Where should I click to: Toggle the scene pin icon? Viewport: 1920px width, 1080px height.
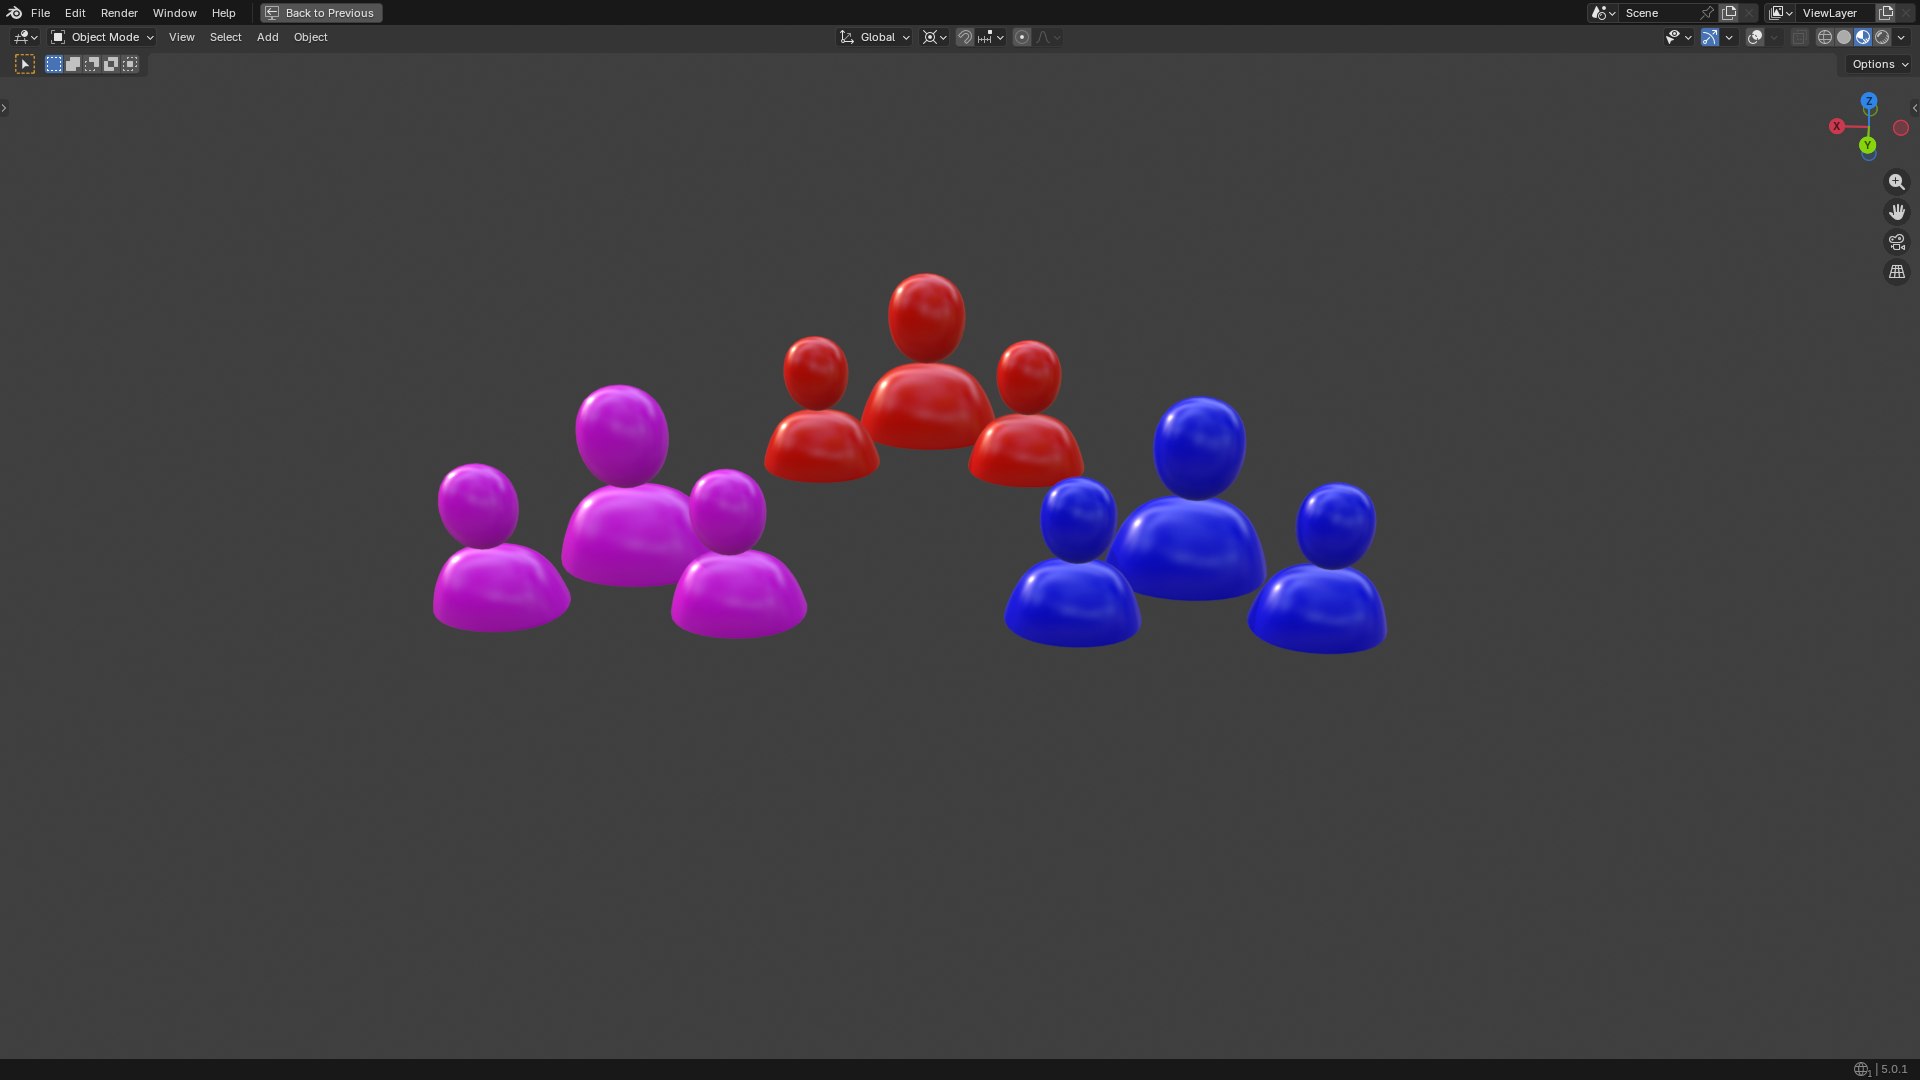click(1707, 13)
